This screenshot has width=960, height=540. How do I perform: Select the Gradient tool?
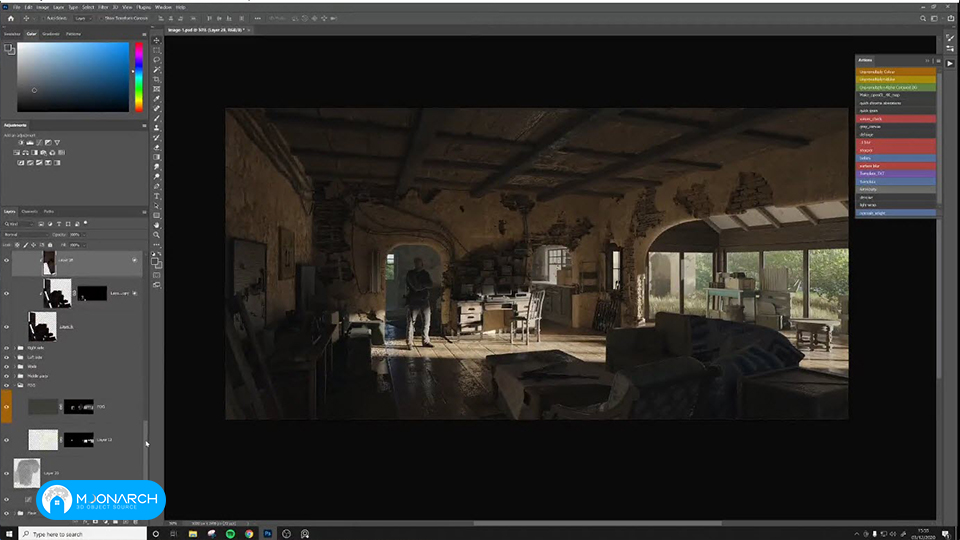coord(157,157)
